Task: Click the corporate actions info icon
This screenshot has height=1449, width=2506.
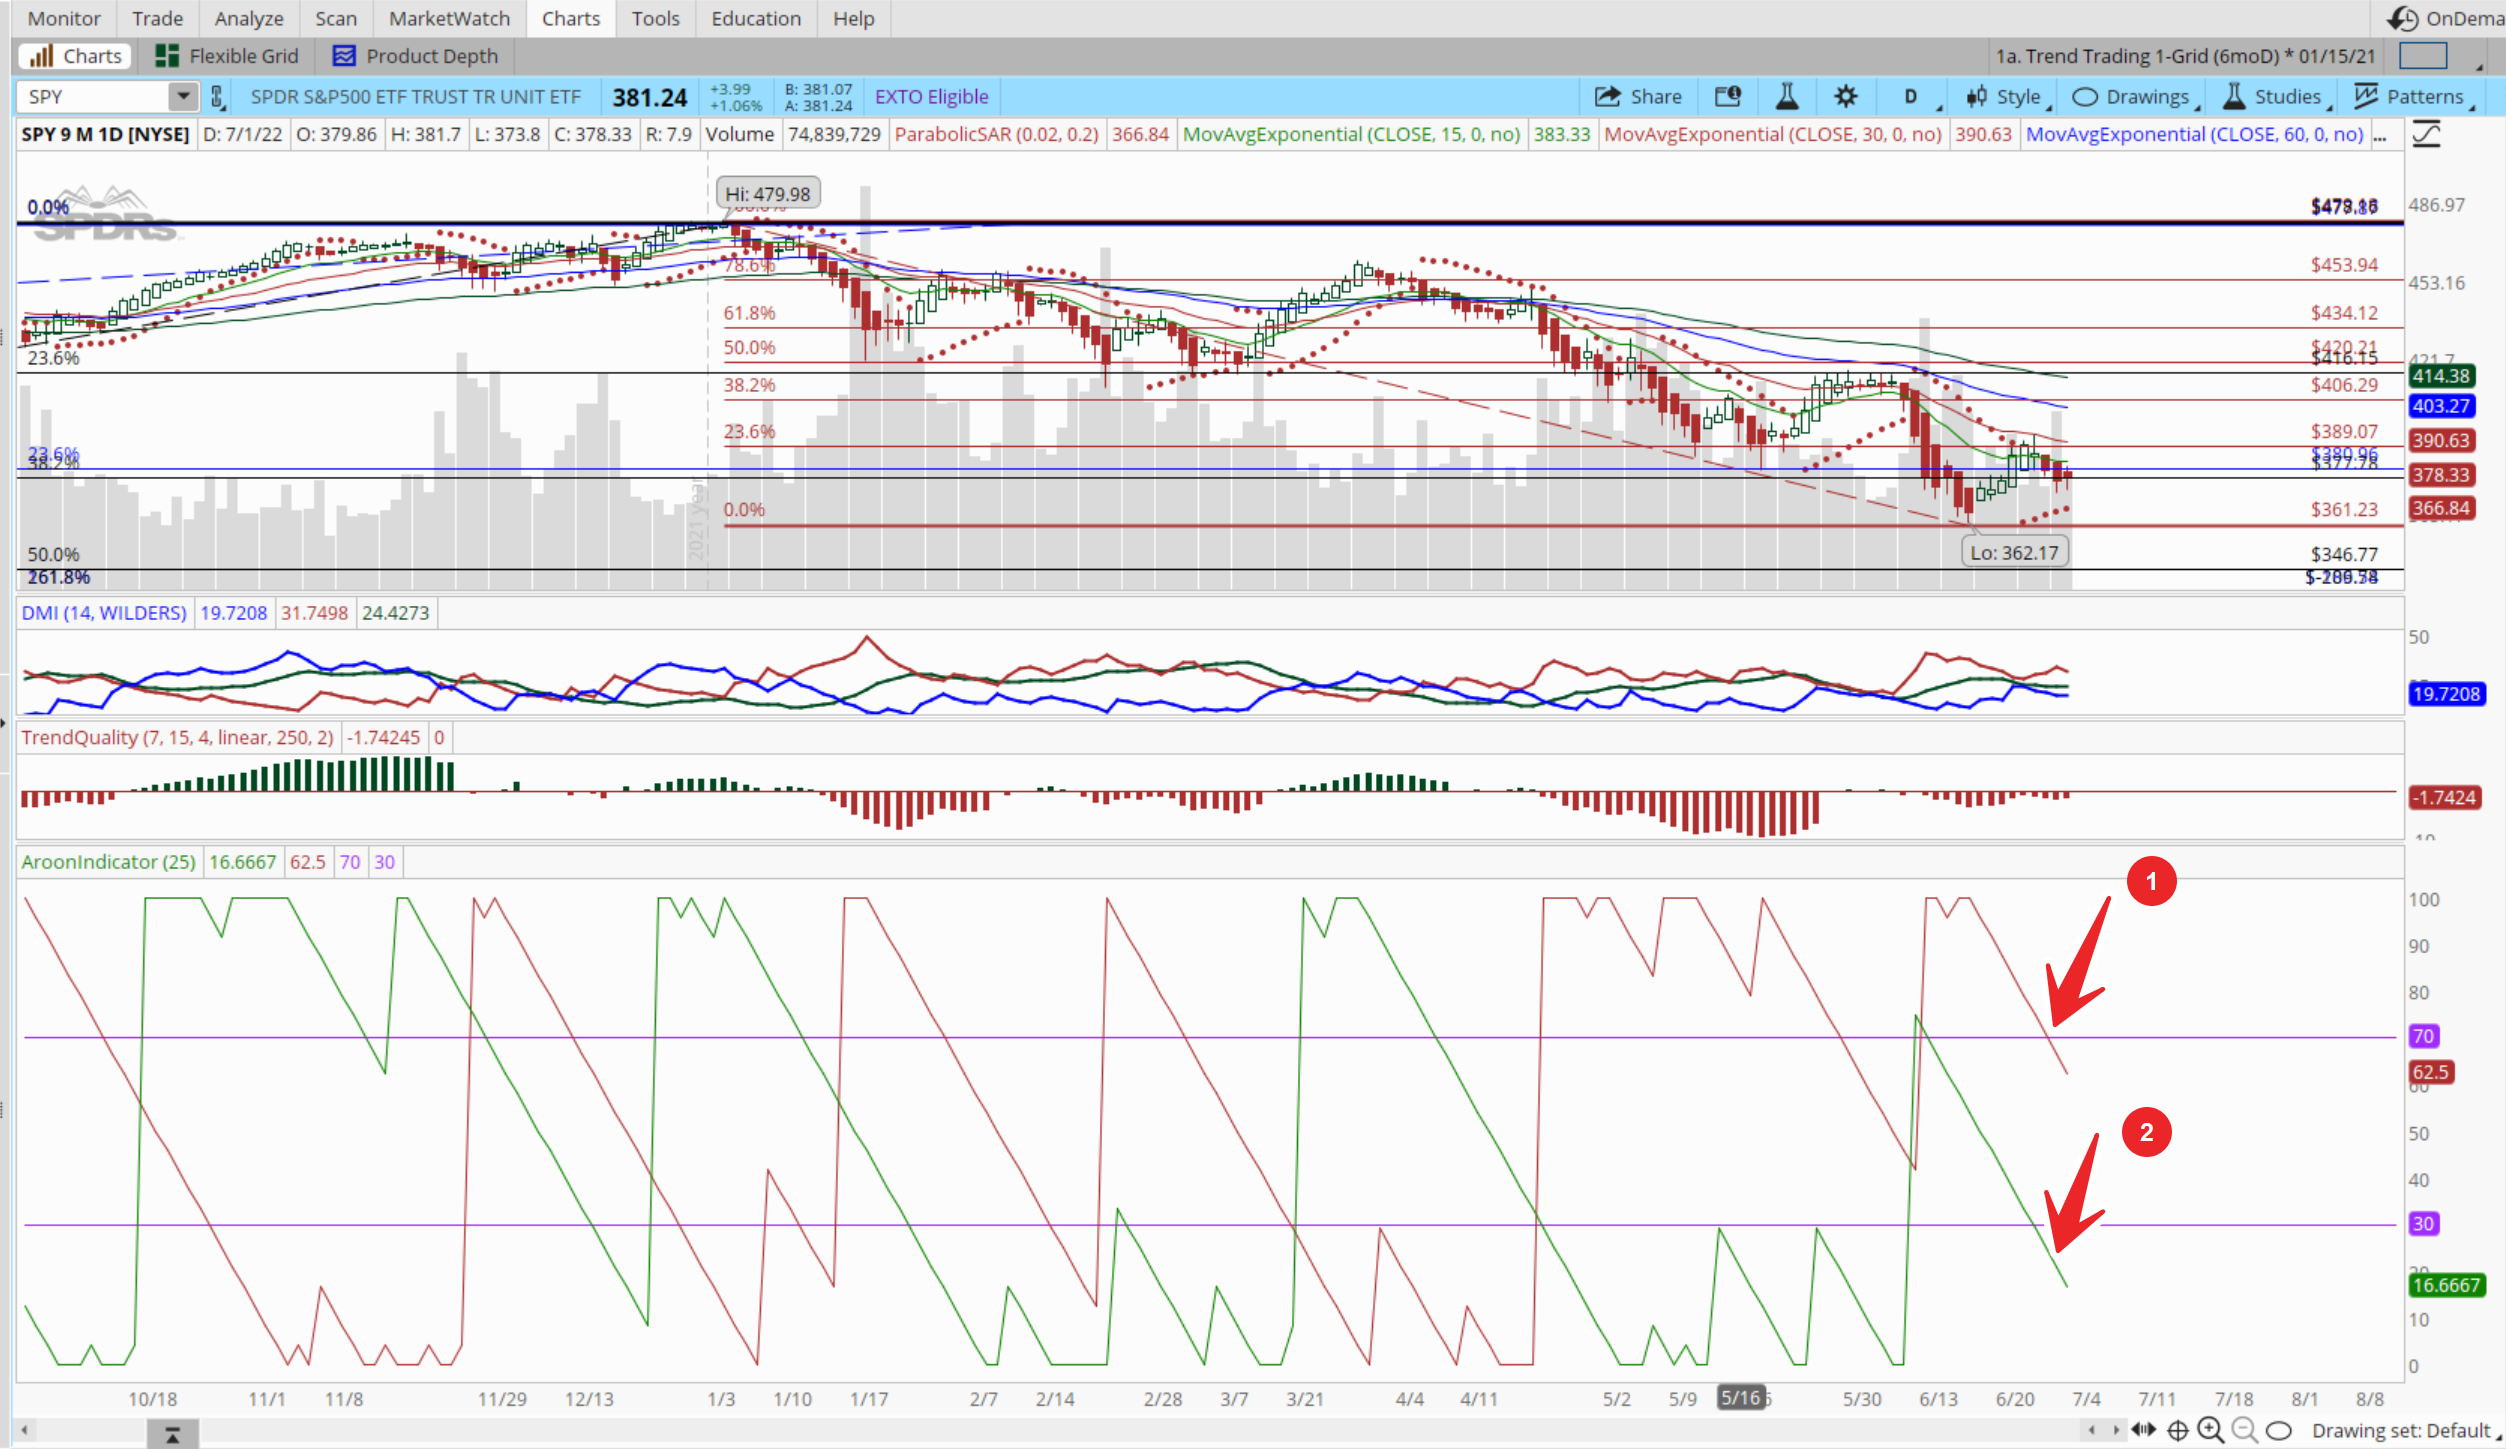Action: coord(1728,97)
